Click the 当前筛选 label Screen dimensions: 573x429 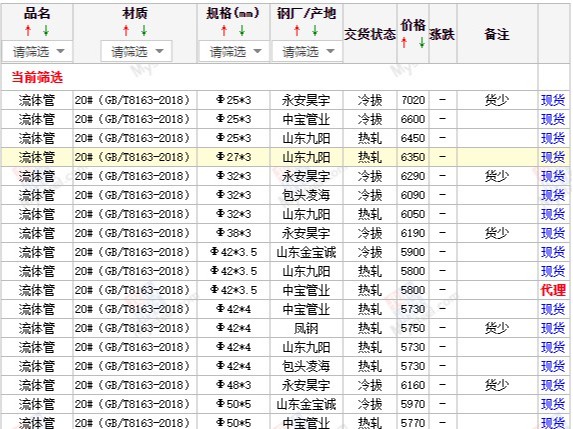[37, 77]
